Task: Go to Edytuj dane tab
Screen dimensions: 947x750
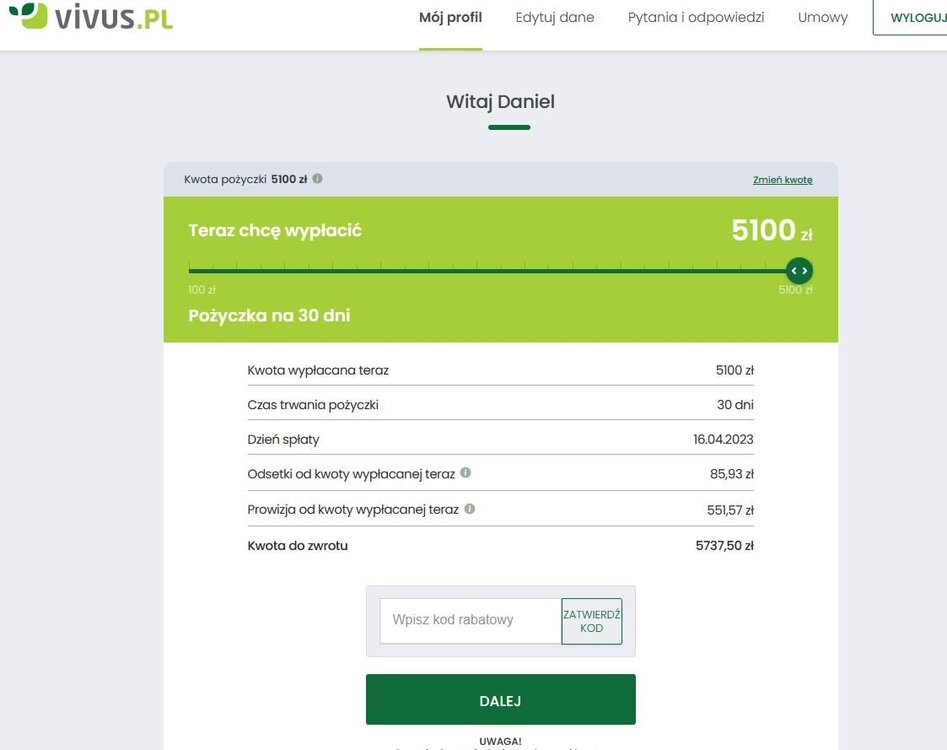Action: click(x=554, y=18)
